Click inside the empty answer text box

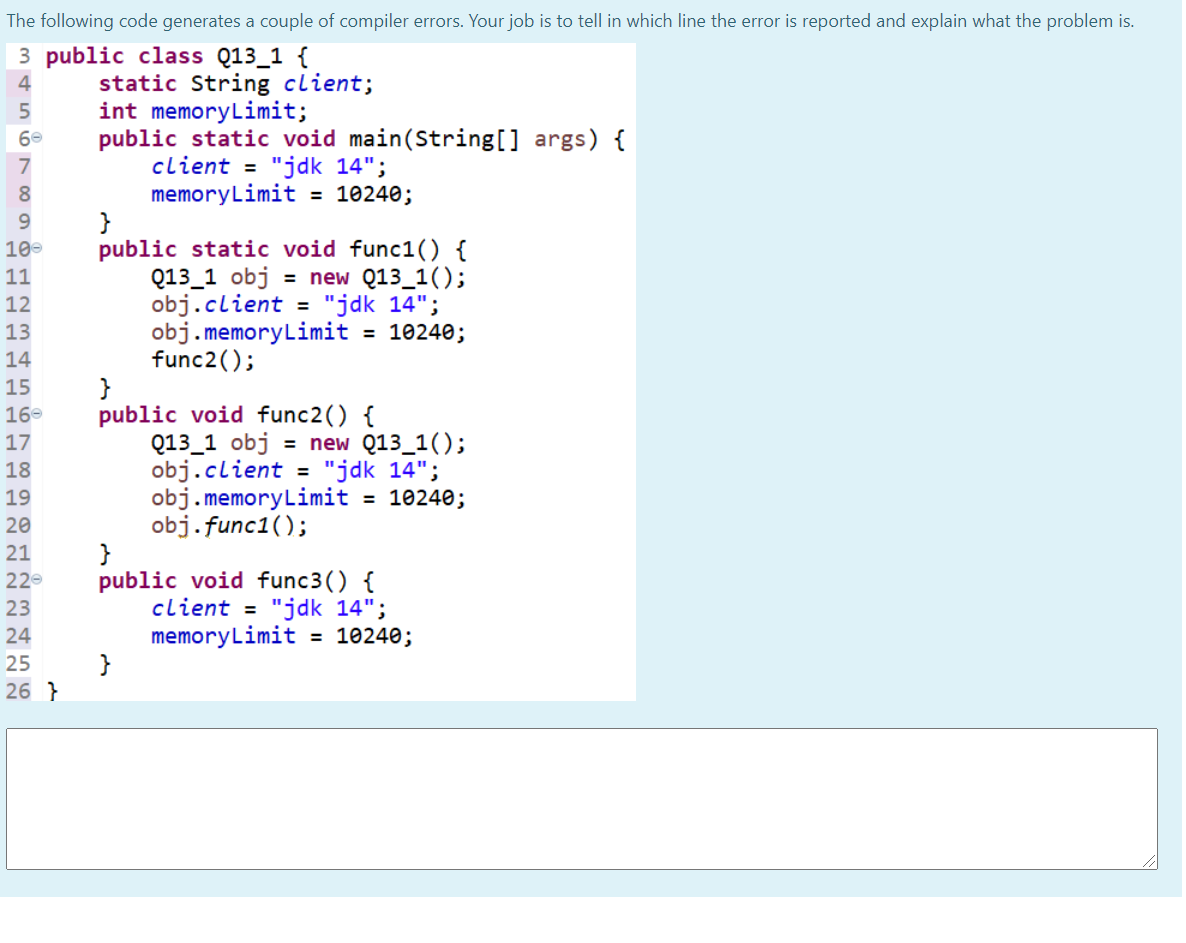[x=581, y=799]
